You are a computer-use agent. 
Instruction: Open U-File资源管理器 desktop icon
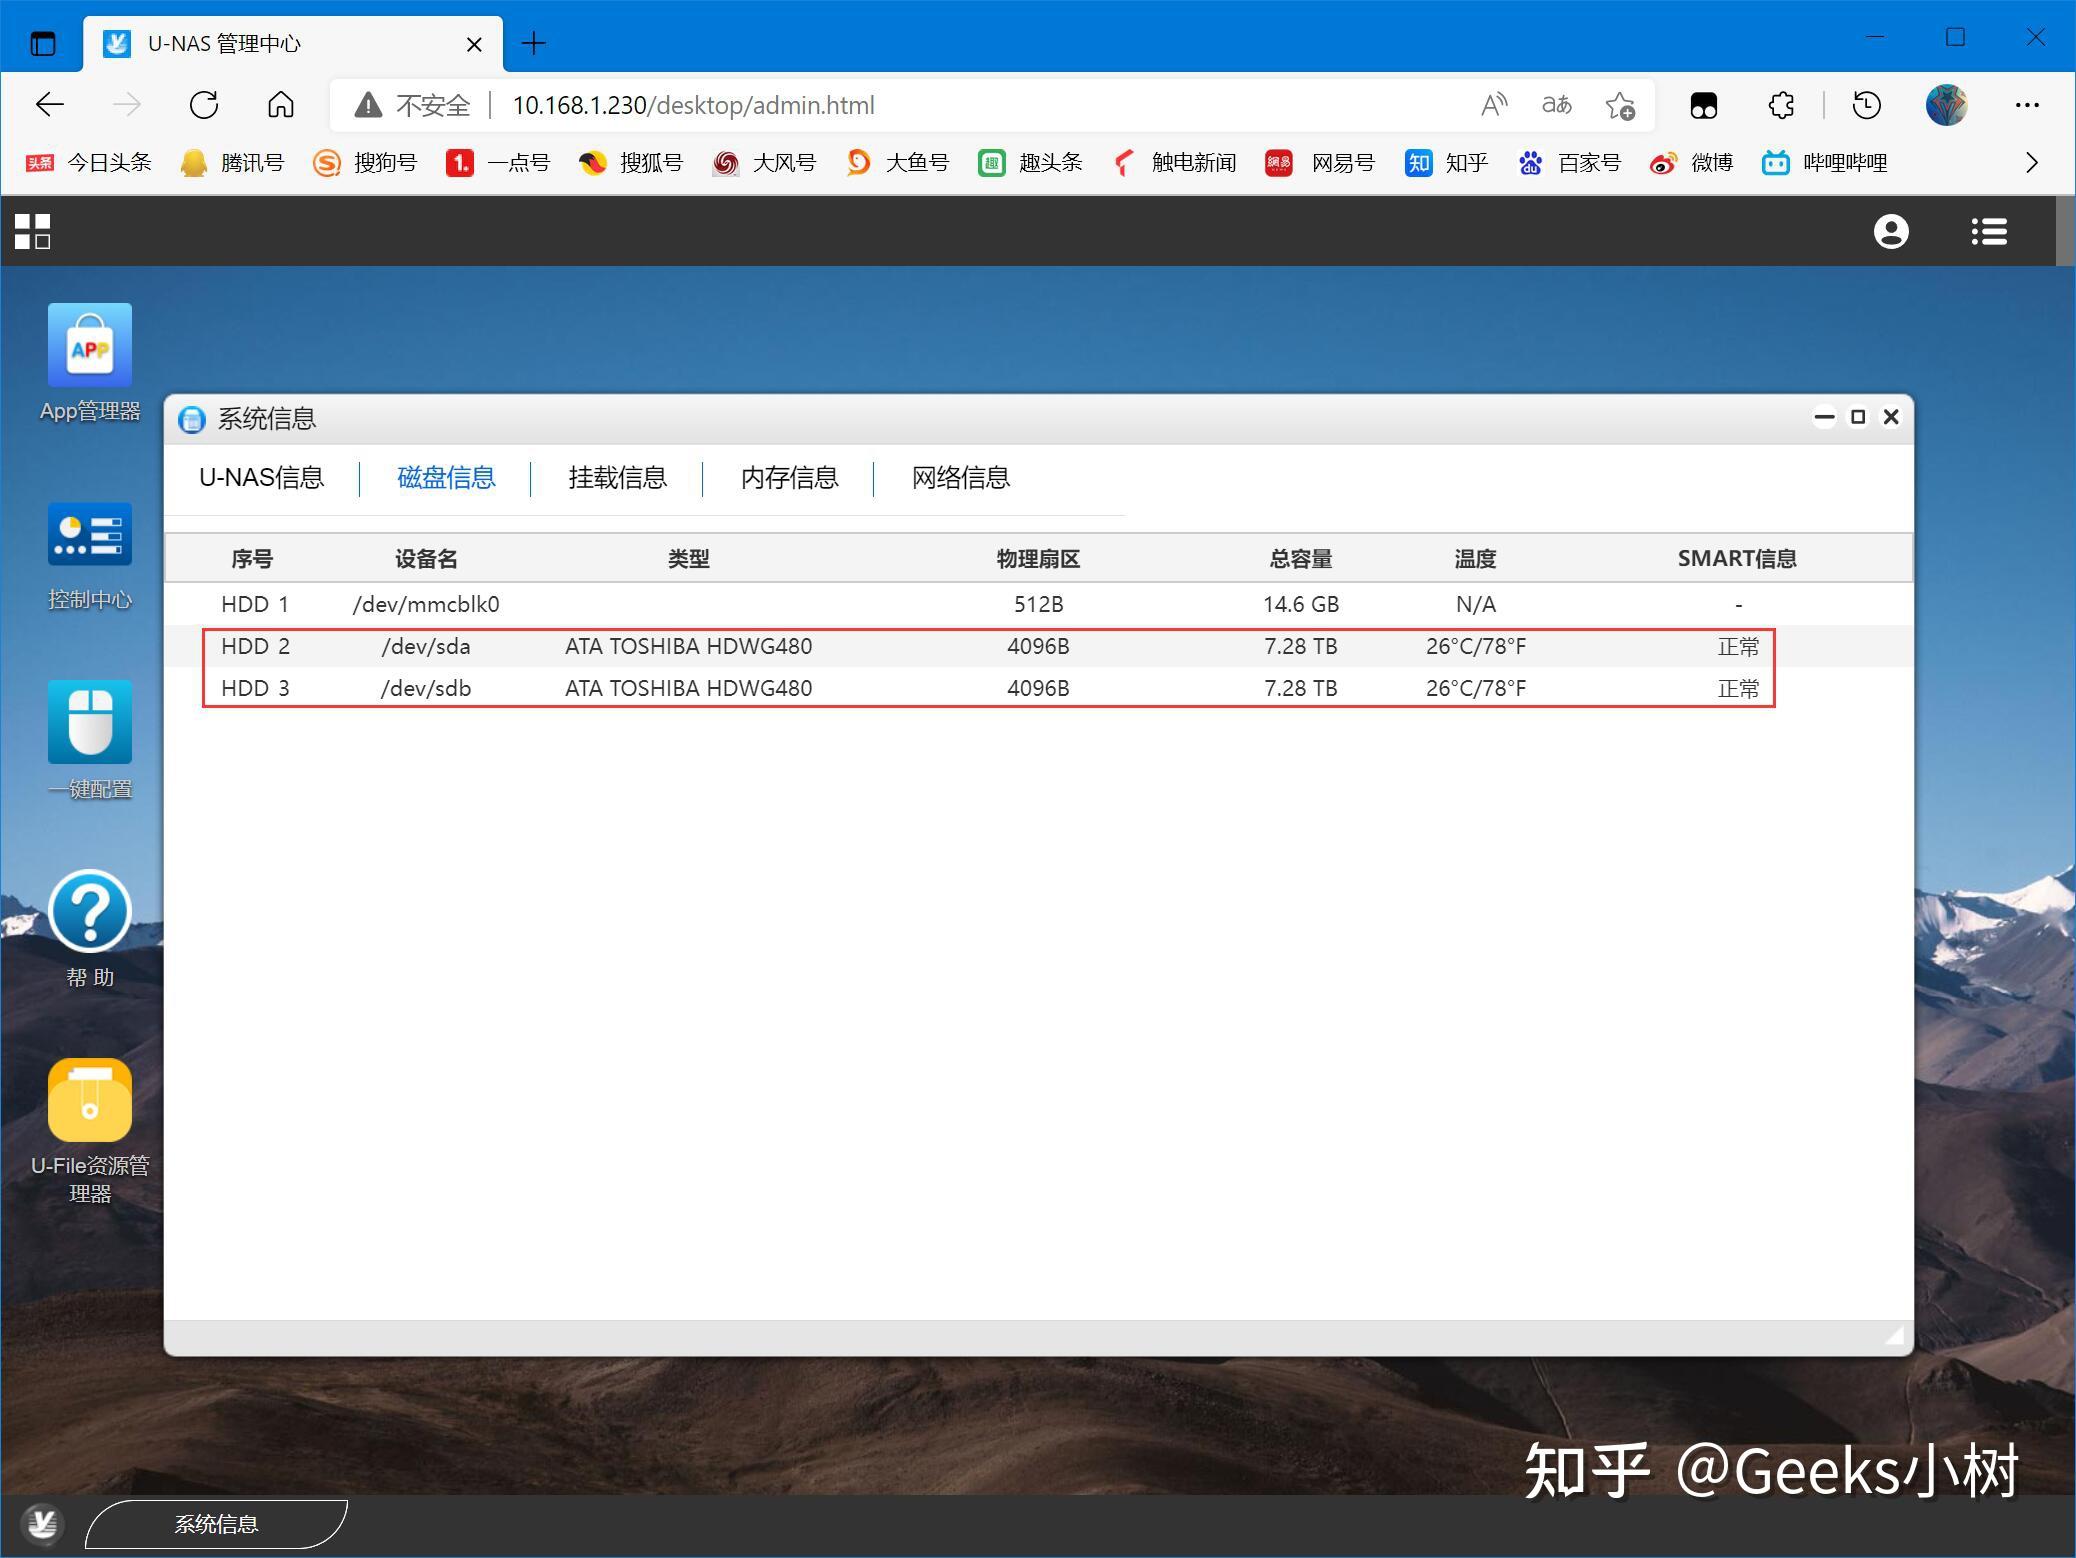point(89,1101)
